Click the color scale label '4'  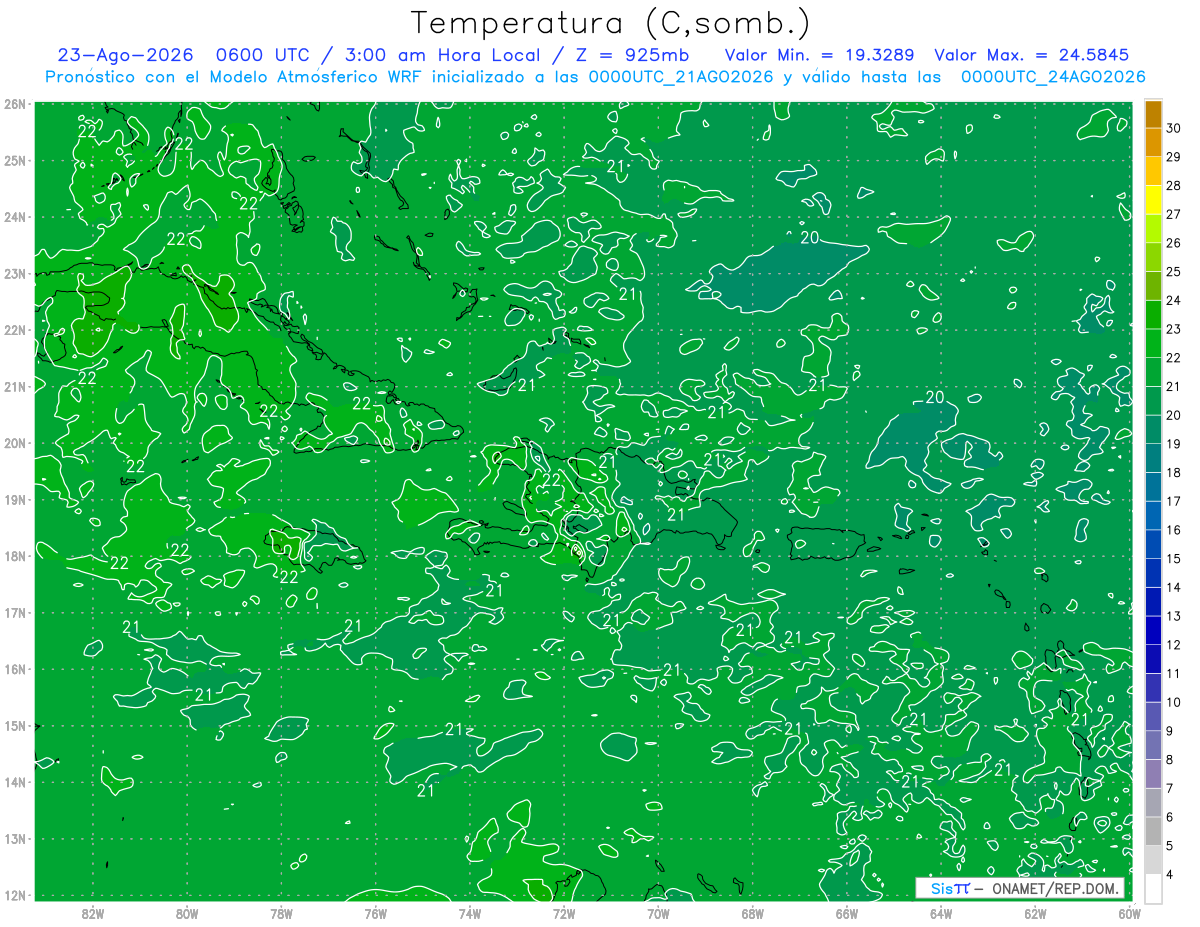(x=1170, y=873)
